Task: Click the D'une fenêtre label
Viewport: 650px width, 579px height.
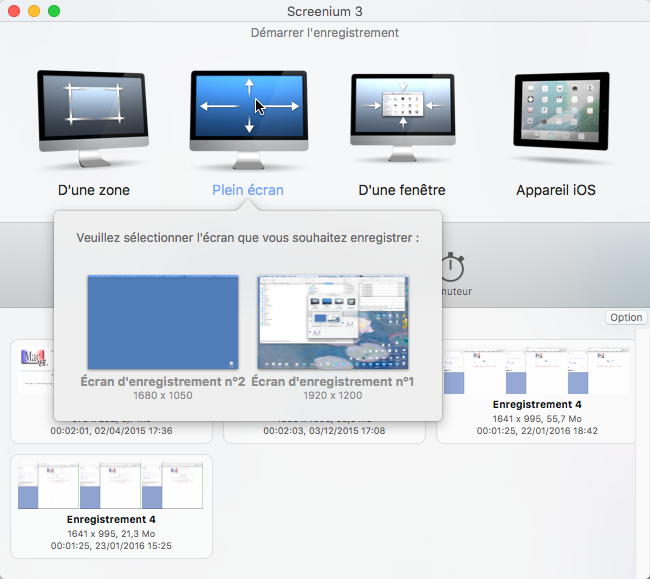Action: pyautogui.click(x=402, y=190)
